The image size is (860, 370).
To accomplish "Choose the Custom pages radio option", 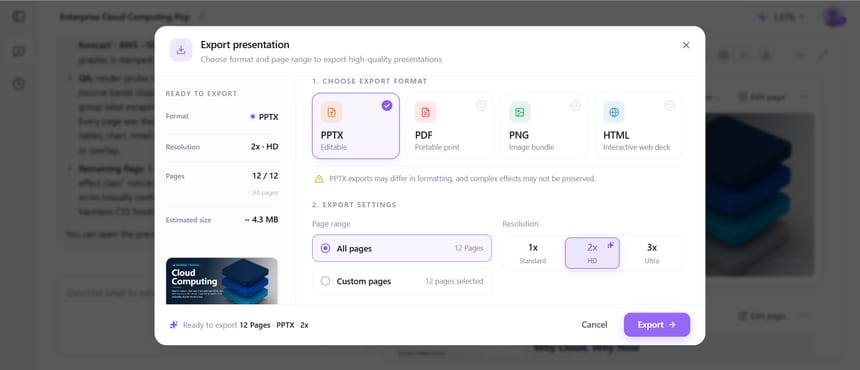I will (x=401, y=281).
